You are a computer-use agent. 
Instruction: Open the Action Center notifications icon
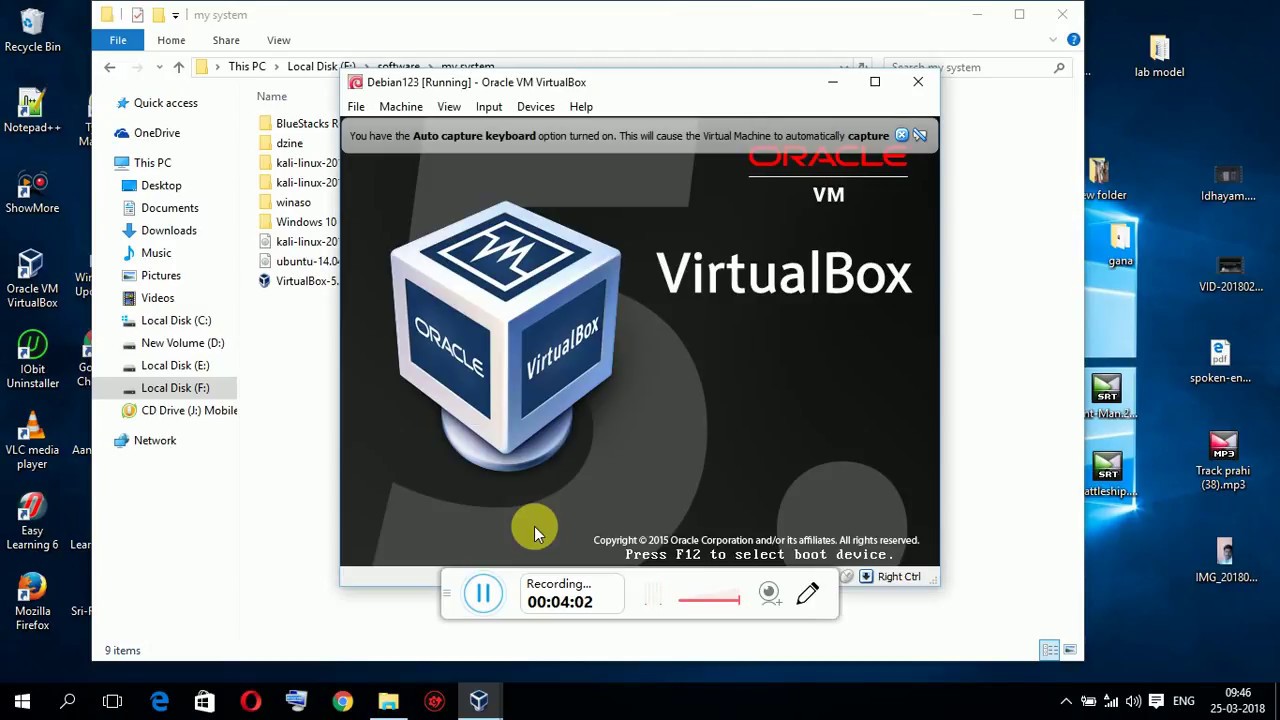point(1156,701)
